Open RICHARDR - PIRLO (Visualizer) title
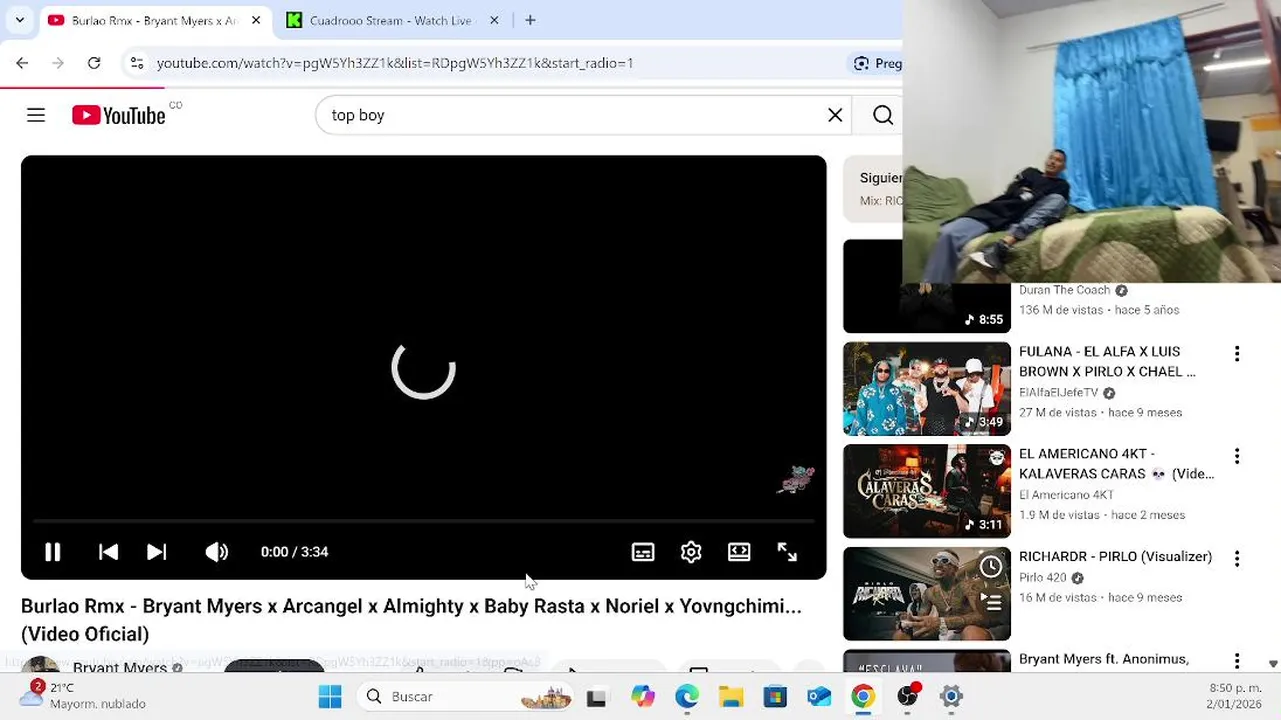Screen dimensions: 1281x720 1115,557
